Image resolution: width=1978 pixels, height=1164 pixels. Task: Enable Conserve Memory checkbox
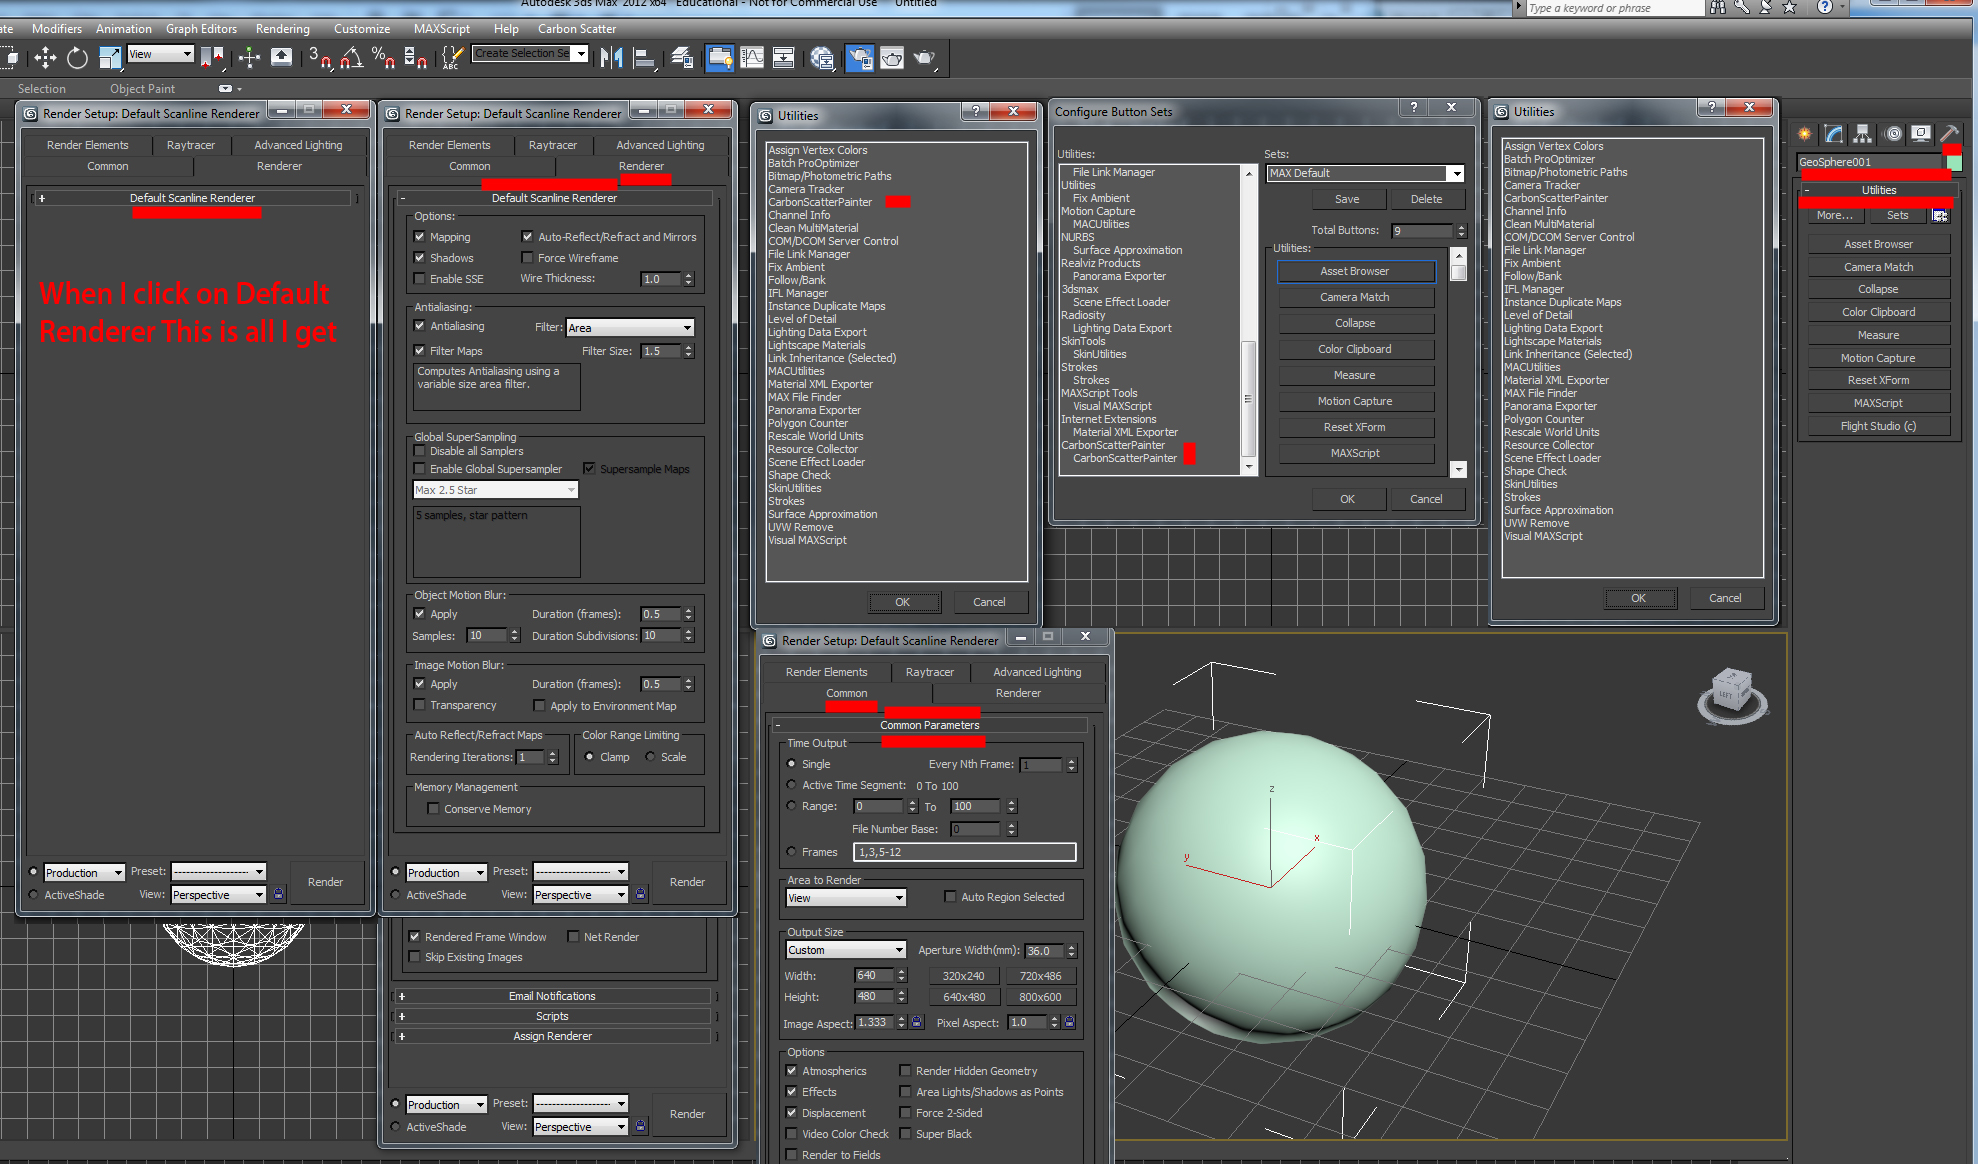click(433, 809)
